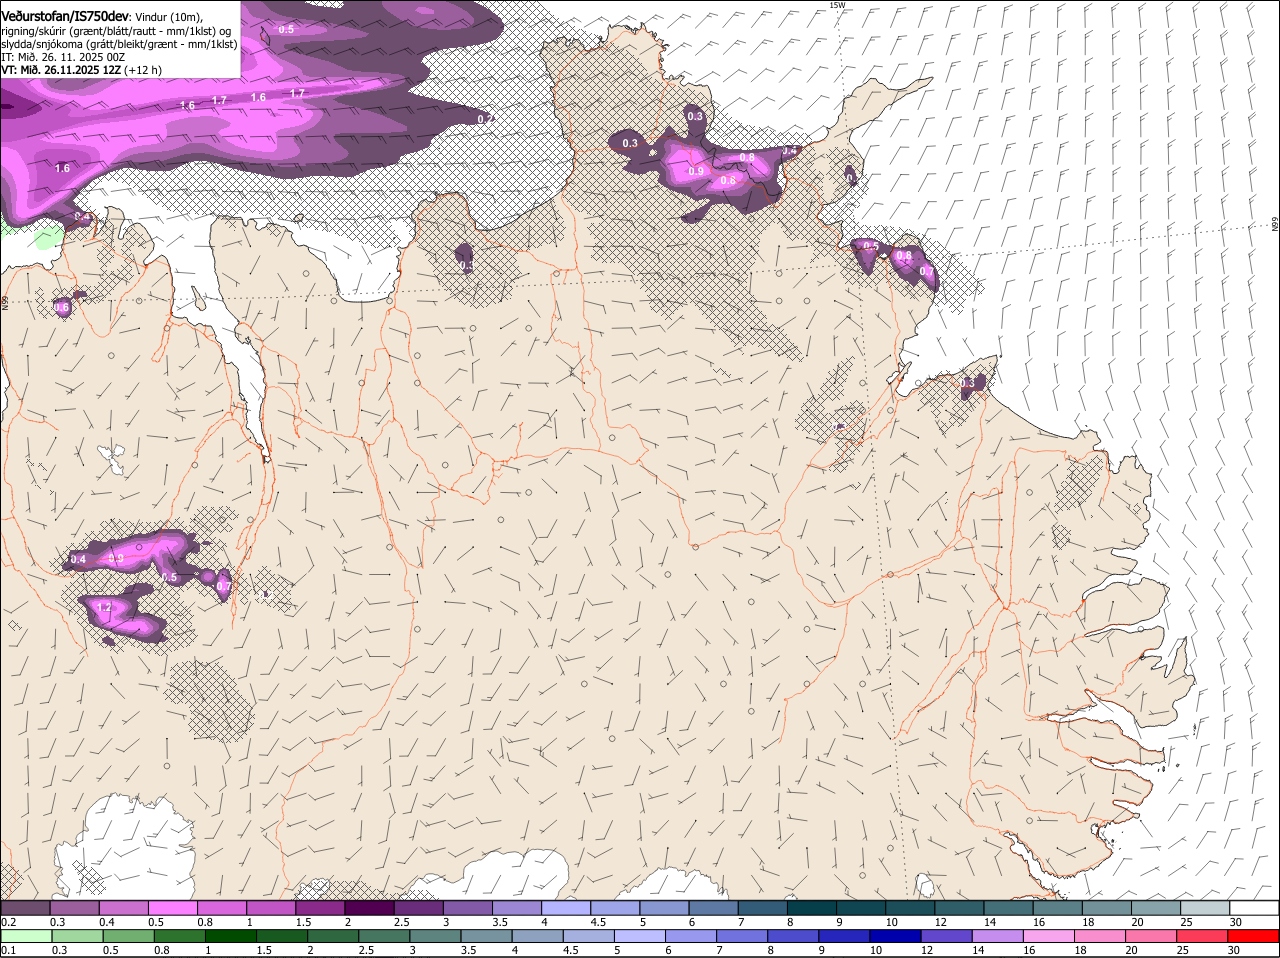Click the 18 number label under the upper legend

[x=1087, y=922]
